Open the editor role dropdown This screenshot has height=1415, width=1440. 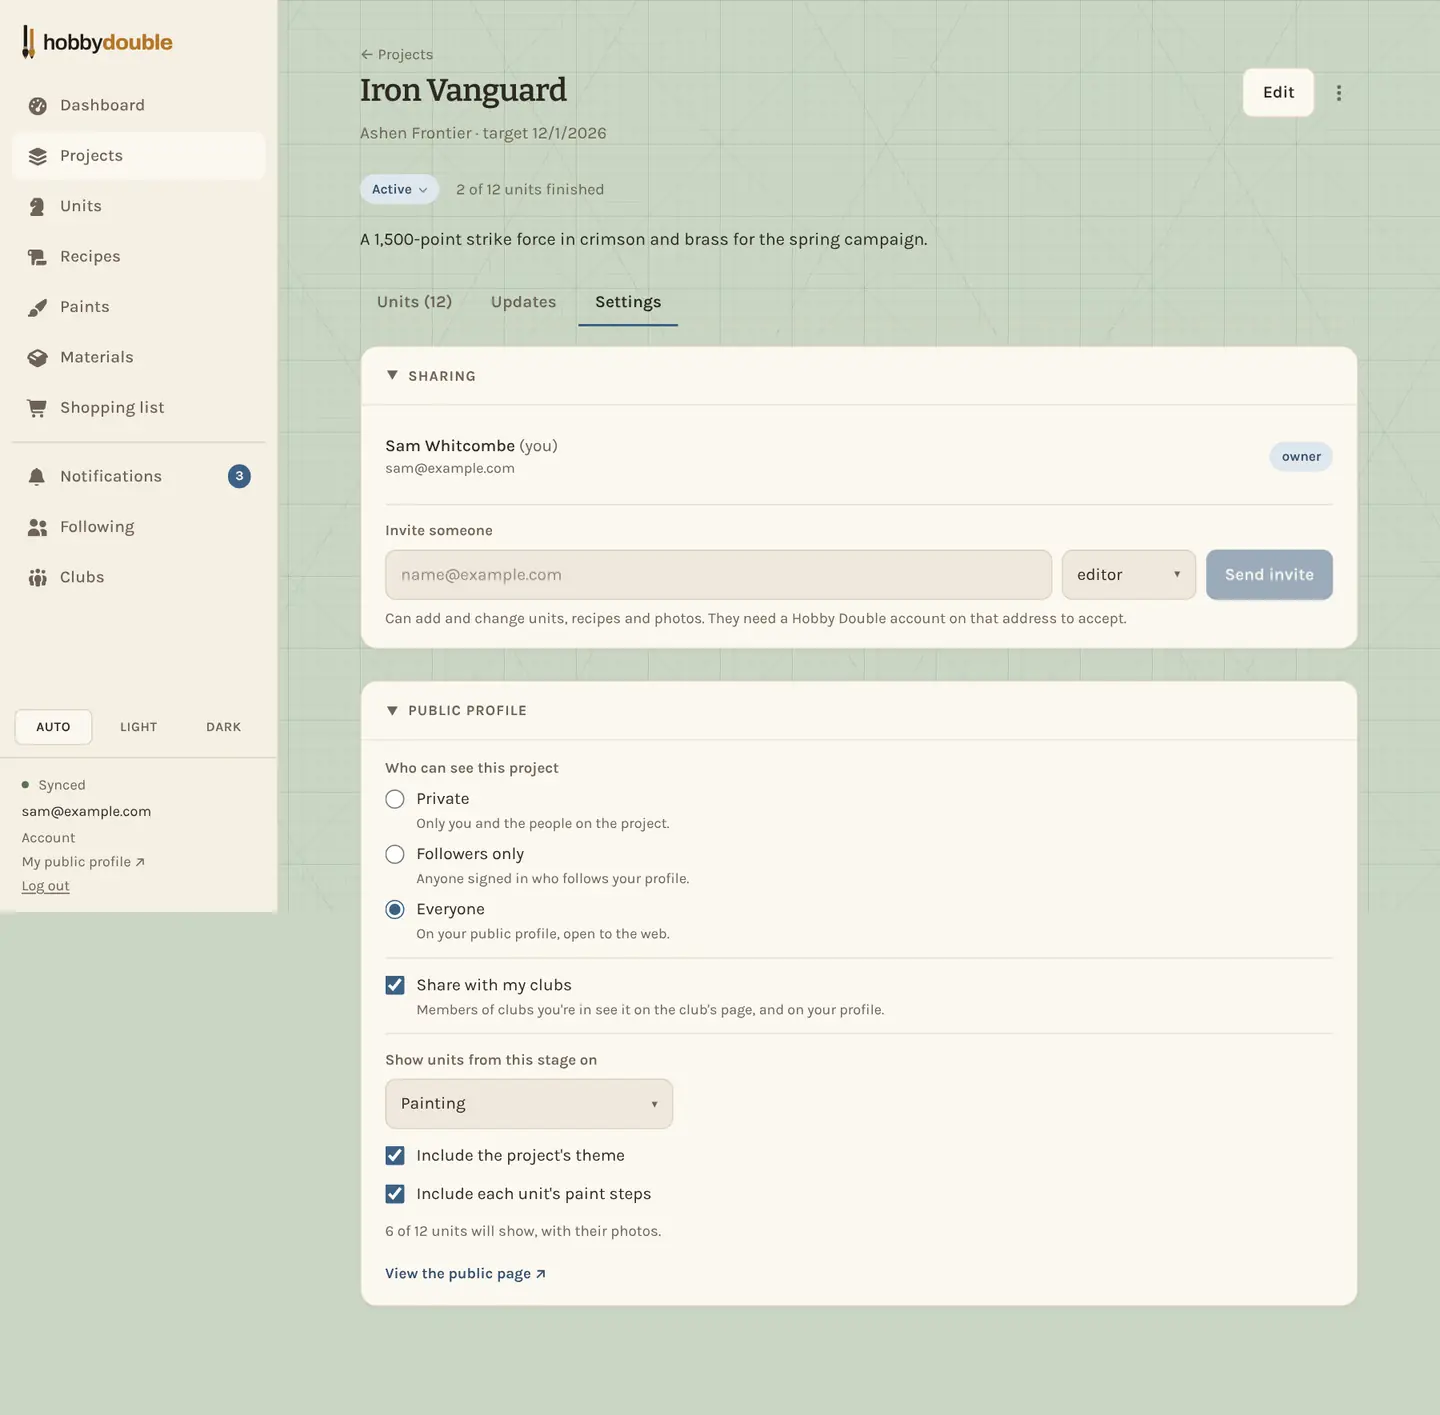(1129, 575)
